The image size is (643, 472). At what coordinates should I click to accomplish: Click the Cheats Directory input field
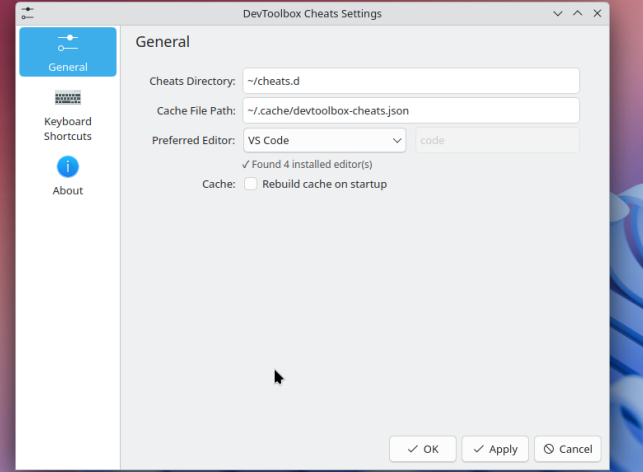[411, 81]
